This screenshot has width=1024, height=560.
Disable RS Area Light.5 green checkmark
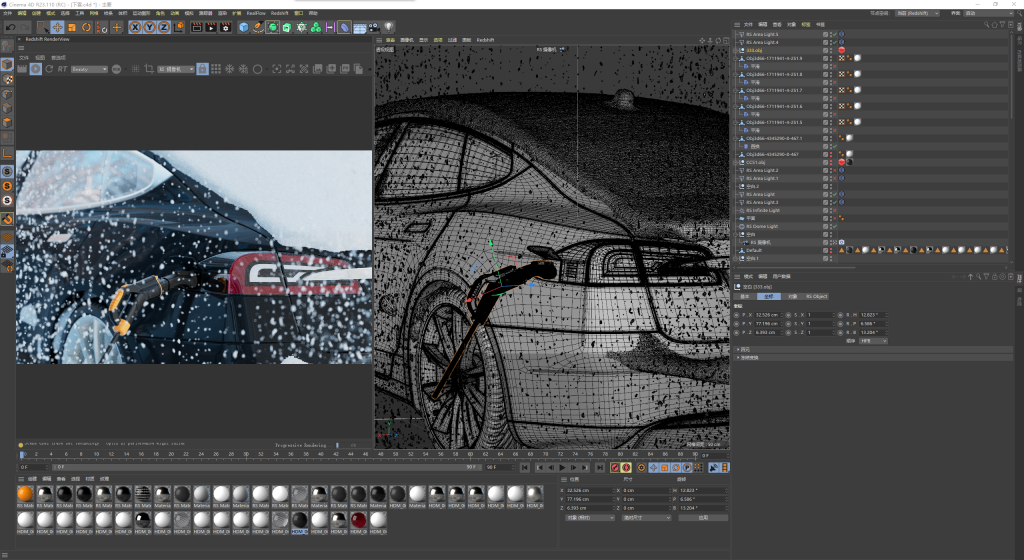click(835, 34)
